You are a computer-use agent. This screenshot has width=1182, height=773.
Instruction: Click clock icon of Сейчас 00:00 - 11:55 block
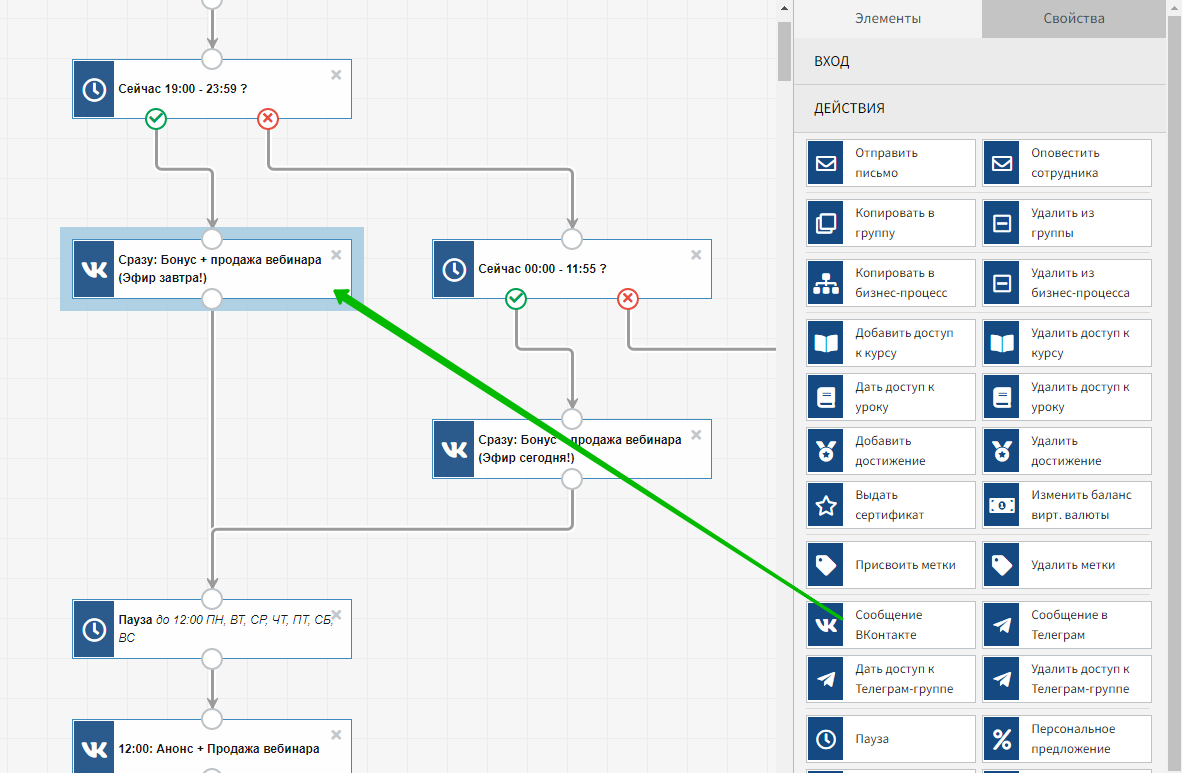point(454,269)
